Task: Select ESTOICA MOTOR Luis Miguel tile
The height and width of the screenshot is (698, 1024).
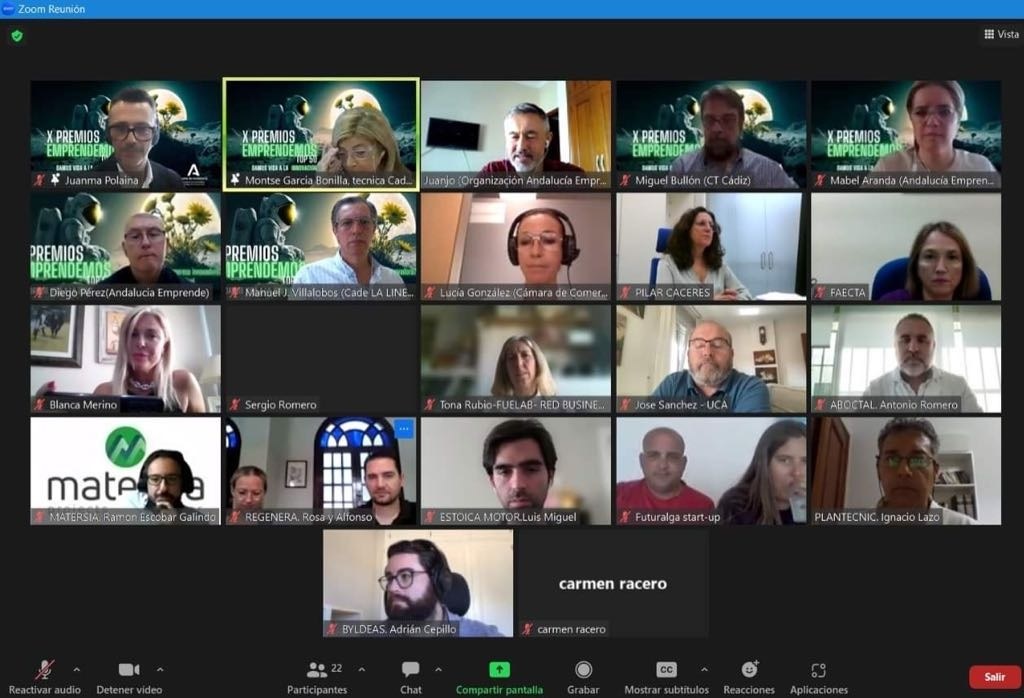Action: [x=516, y=471]
